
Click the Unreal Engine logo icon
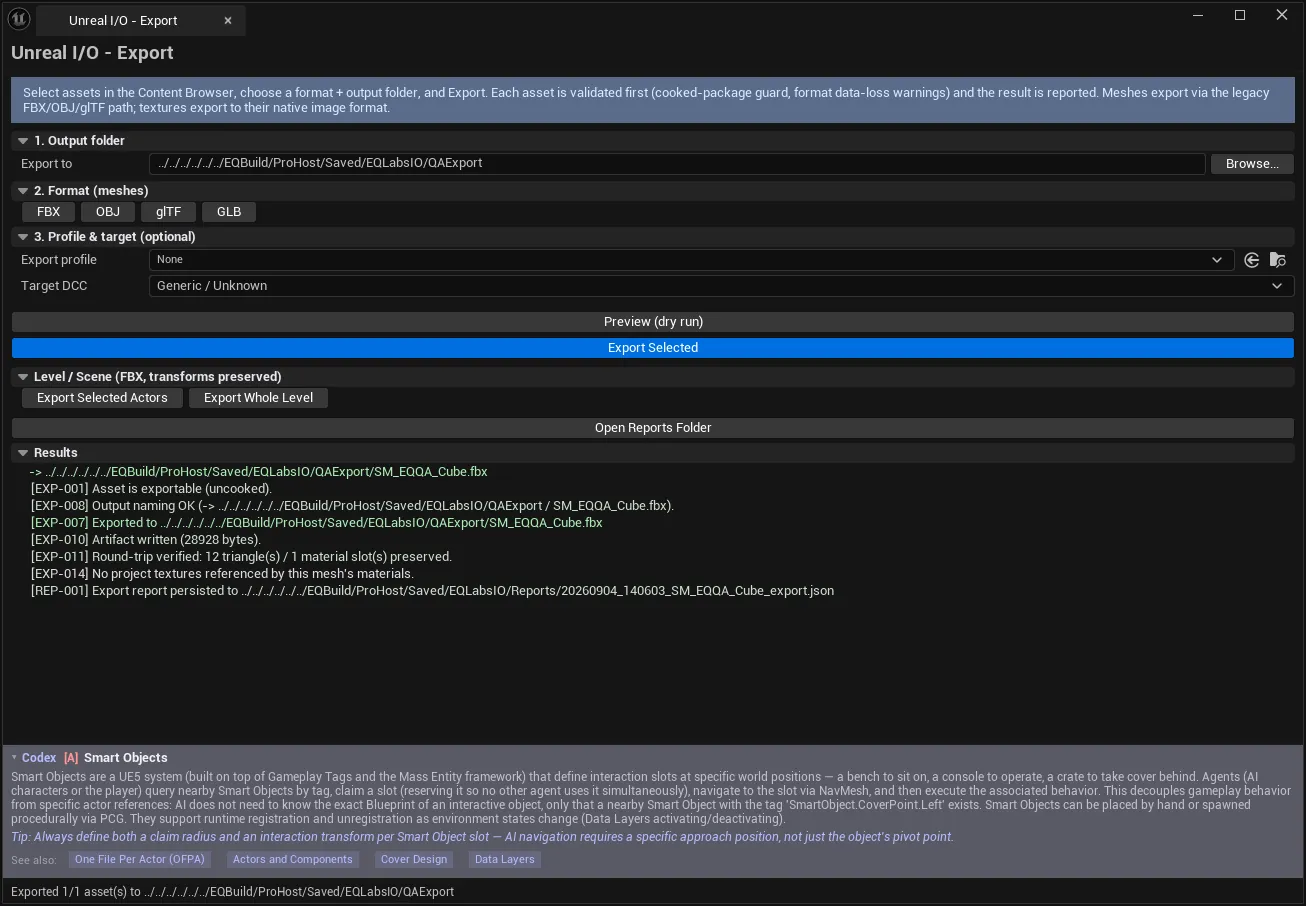click(19, 20)
